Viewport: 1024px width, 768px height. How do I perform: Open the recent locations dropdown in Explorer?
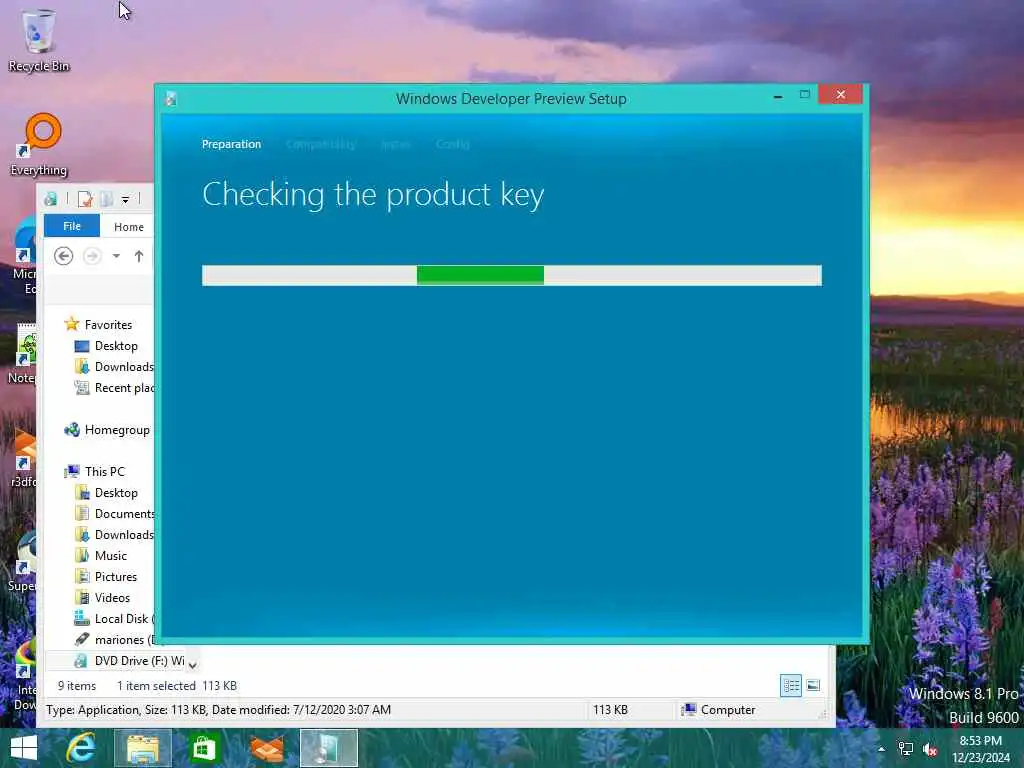(x=116, y=256)
